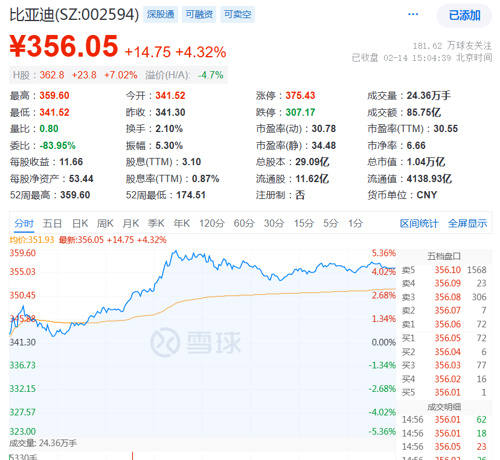Switch to the 日K chart tab

pos(80,223)
